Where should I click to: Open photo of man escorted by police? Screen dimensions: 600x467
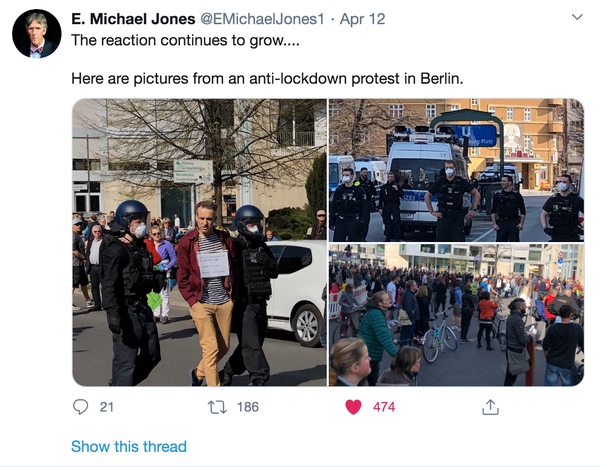click(199, 242)
